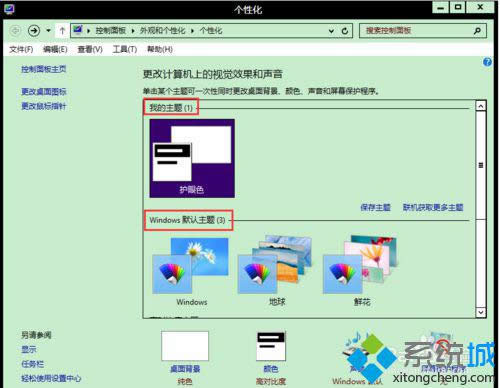Viewport: 500px width, 388px height.
Task: Minimize the 个性化 window
Action: click(x=441, y=7)
